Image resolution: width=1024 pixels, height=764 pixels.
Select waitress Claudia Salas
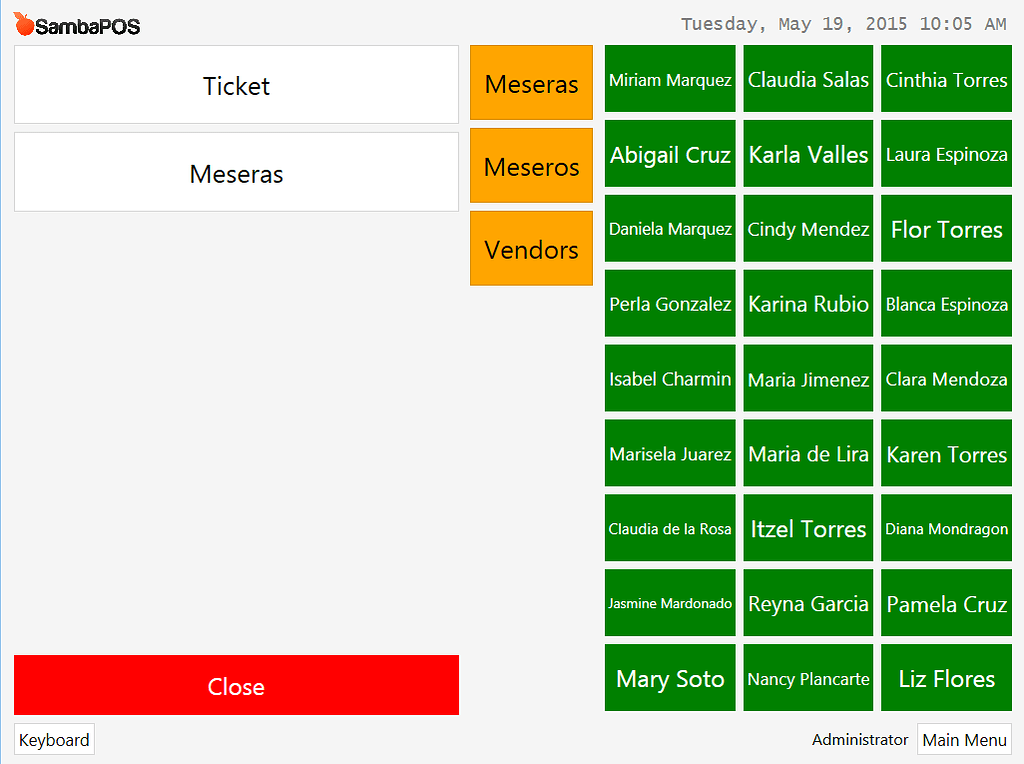point(807,78)
